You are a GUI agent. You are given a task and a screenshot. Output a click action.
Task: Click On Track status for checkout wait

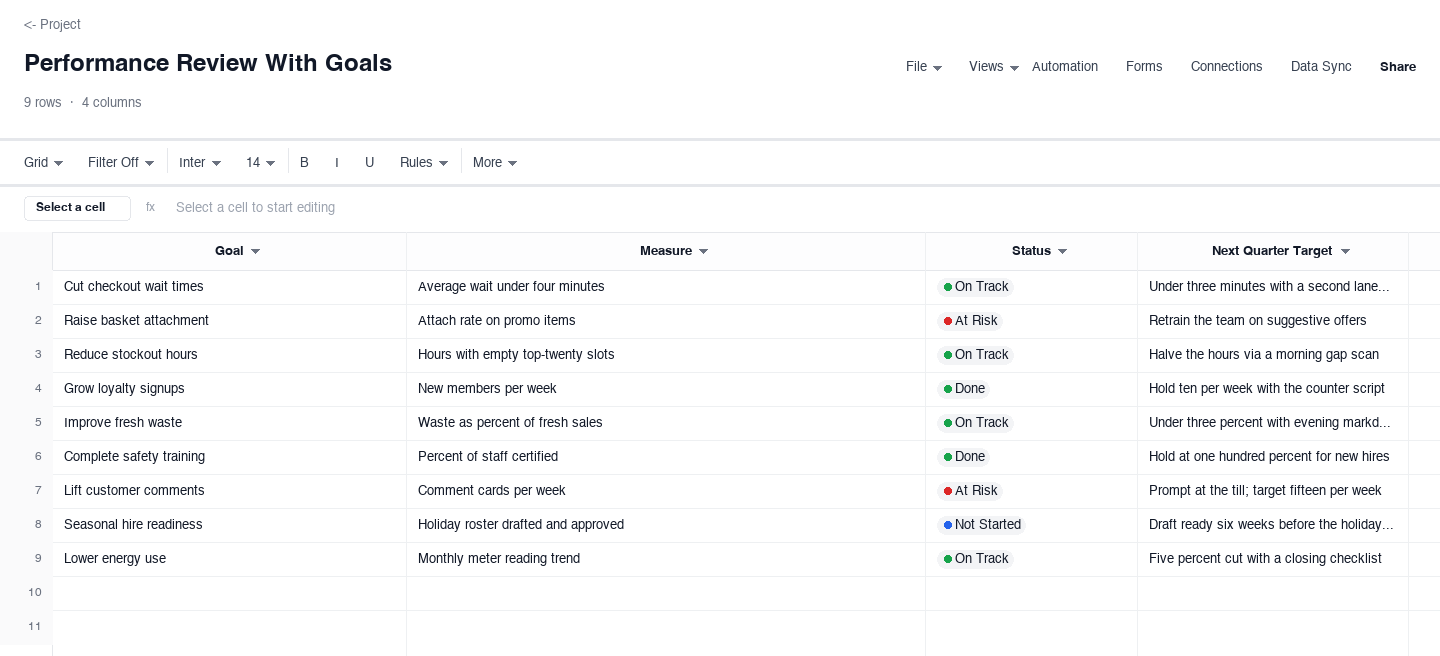976,287
